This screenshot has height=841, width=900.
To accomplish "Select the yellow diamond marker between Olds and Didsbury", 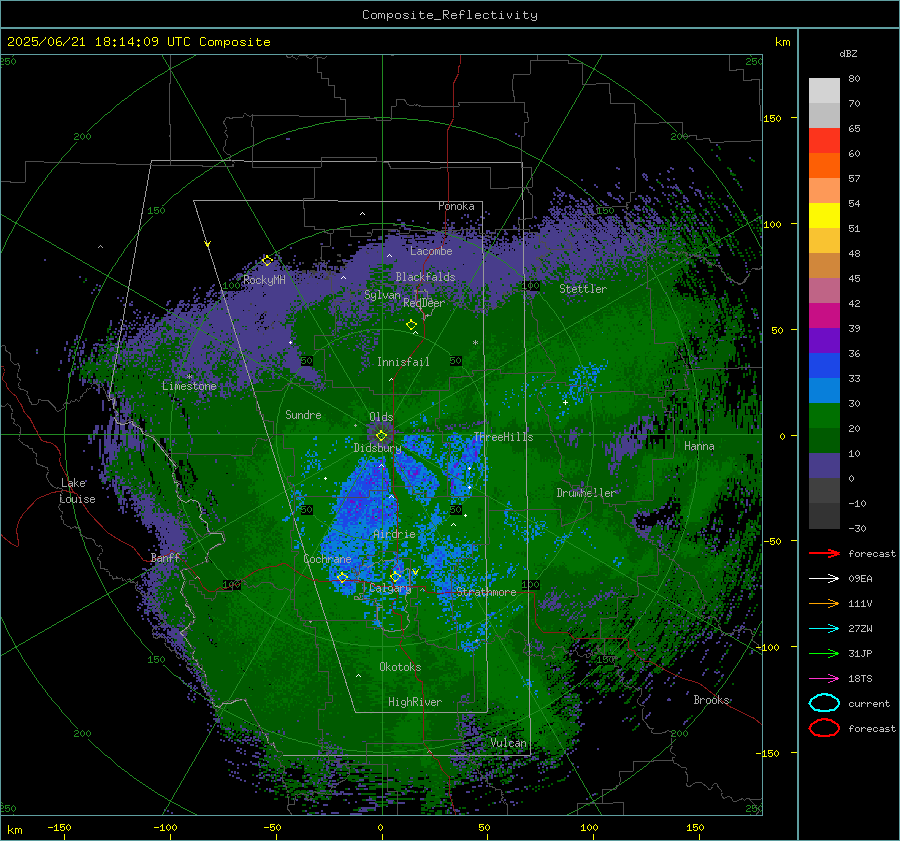I will [381, 436].
